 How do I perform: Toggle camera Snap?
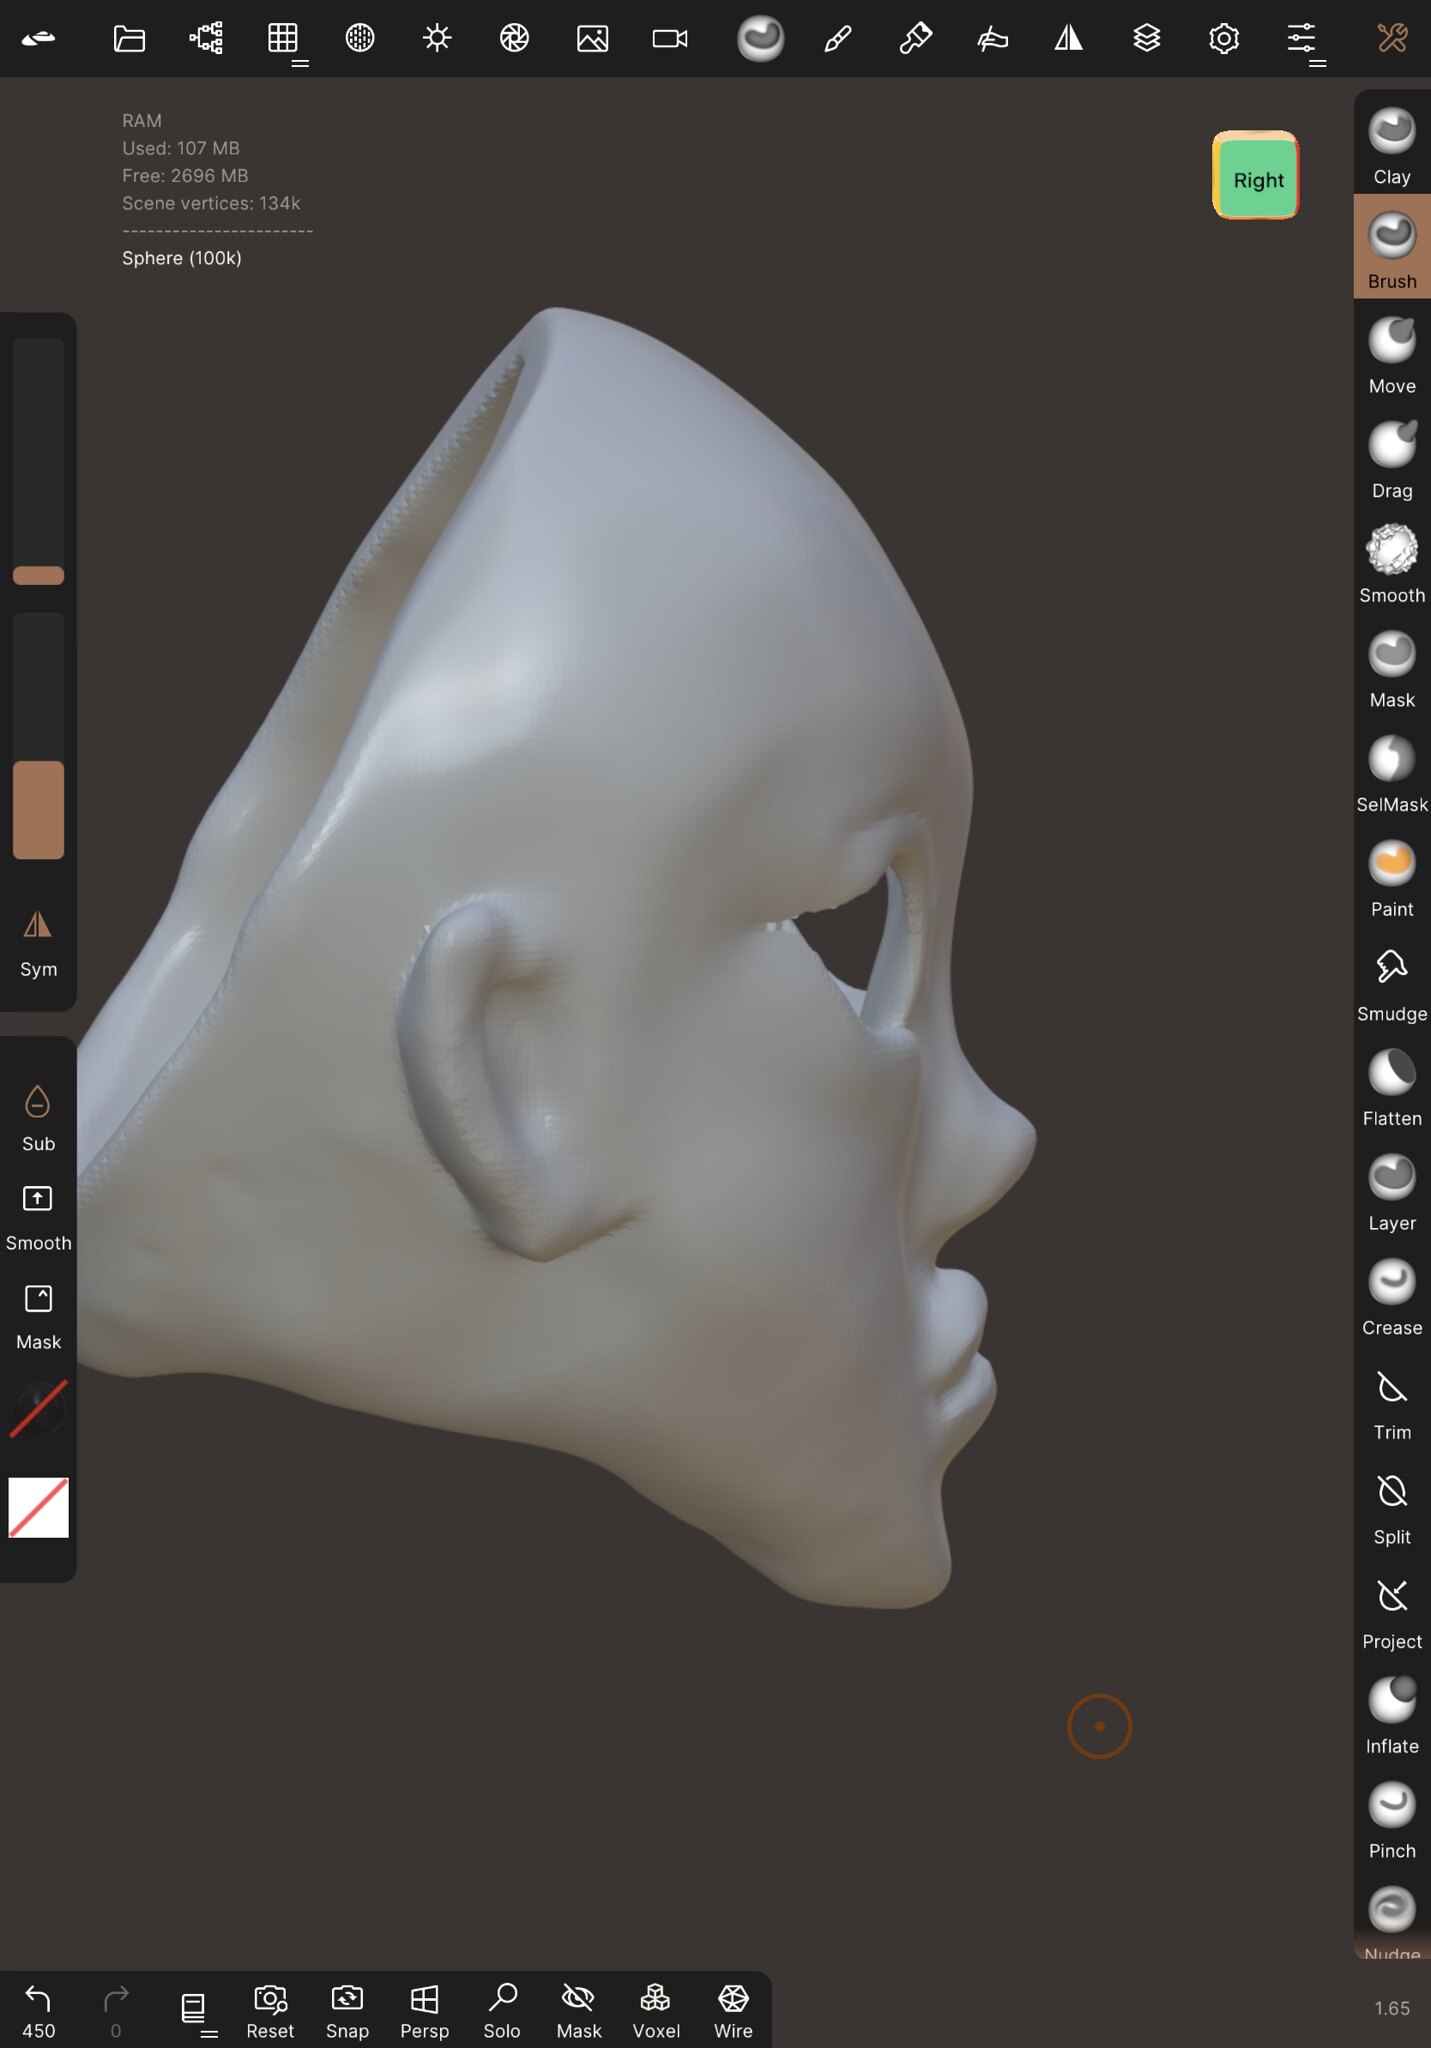tap(347, 2011)
